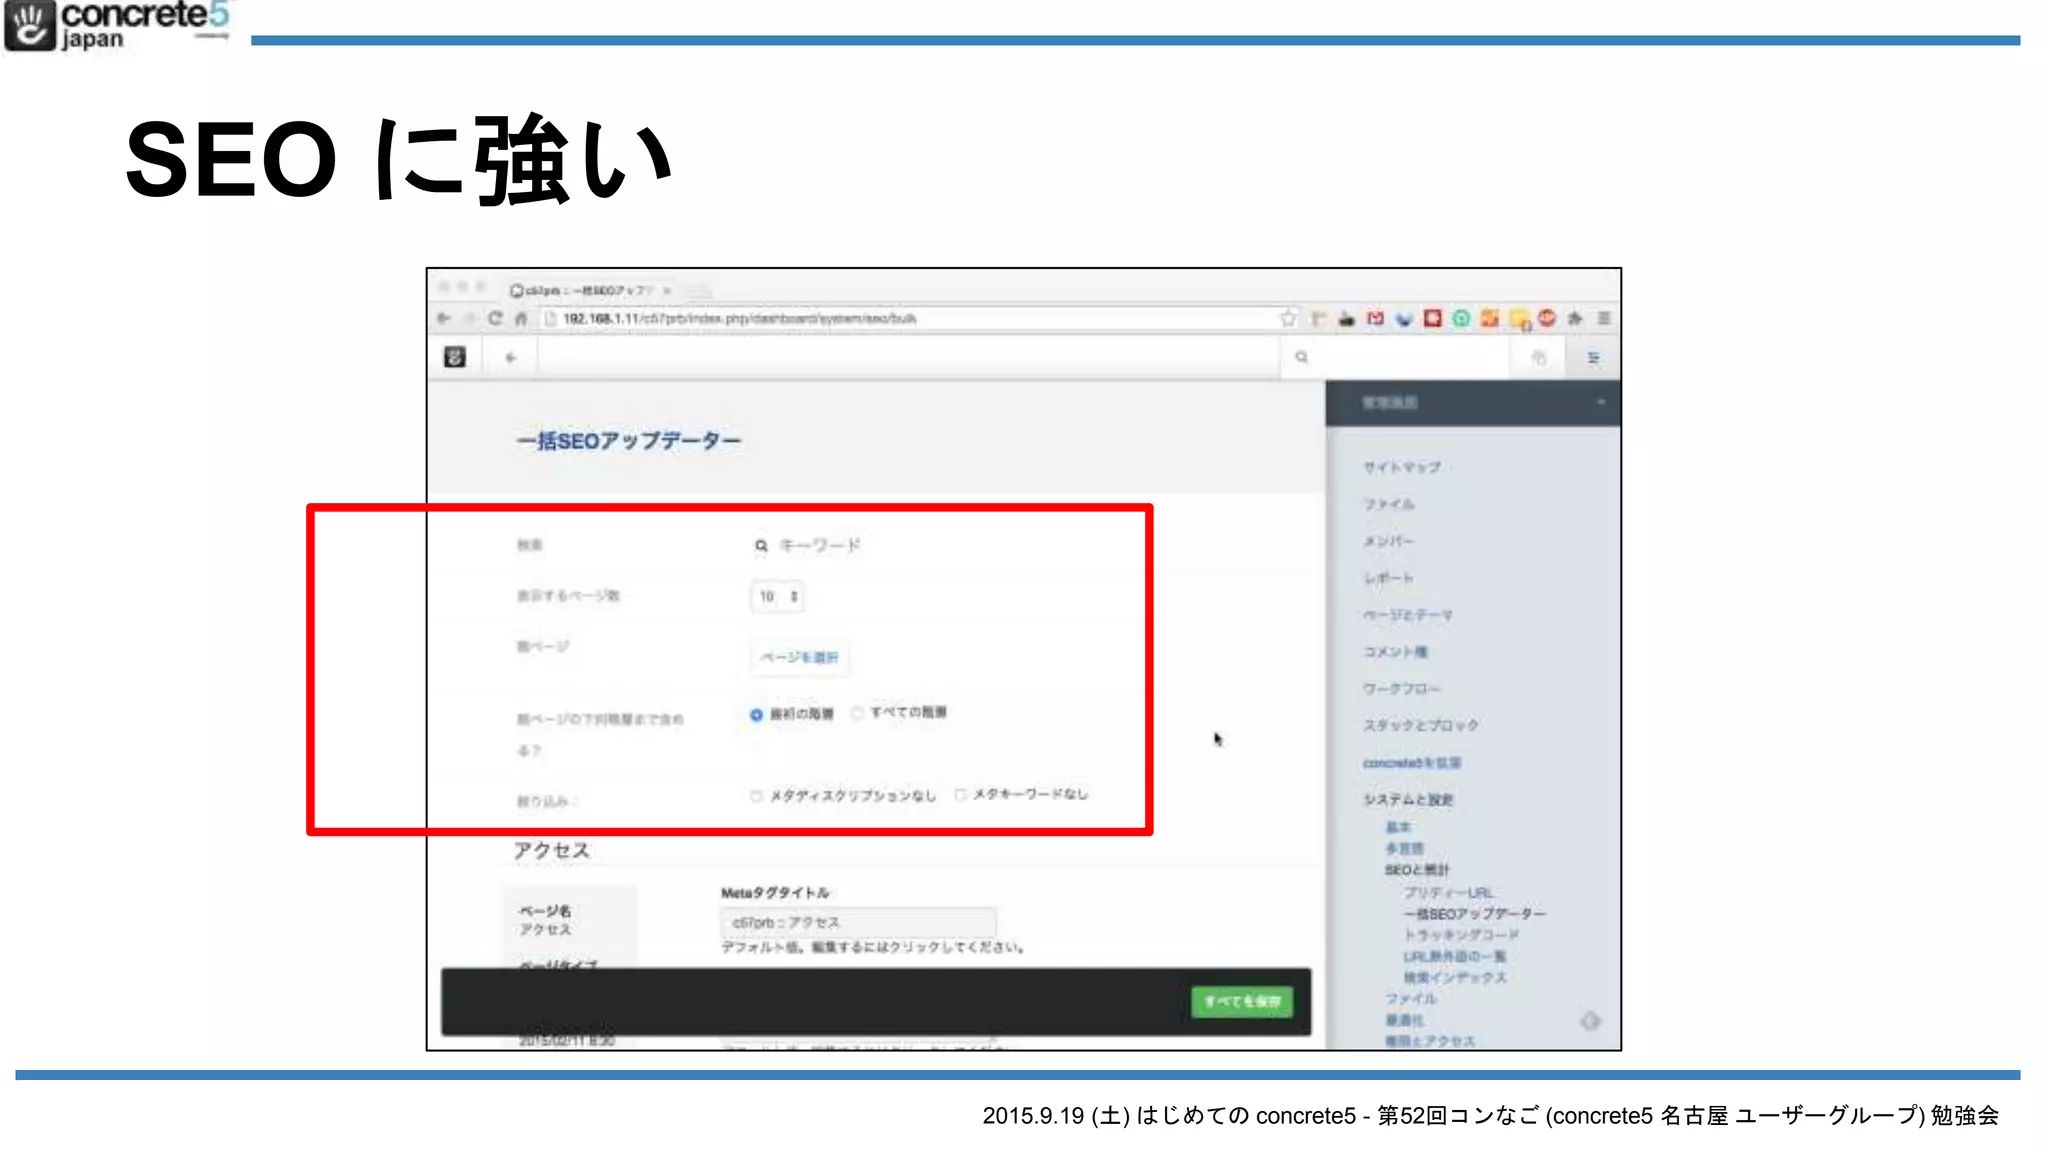Open トラッキングコード sidebar link
The image size is (2048, 1152).
pos(1461,934)
